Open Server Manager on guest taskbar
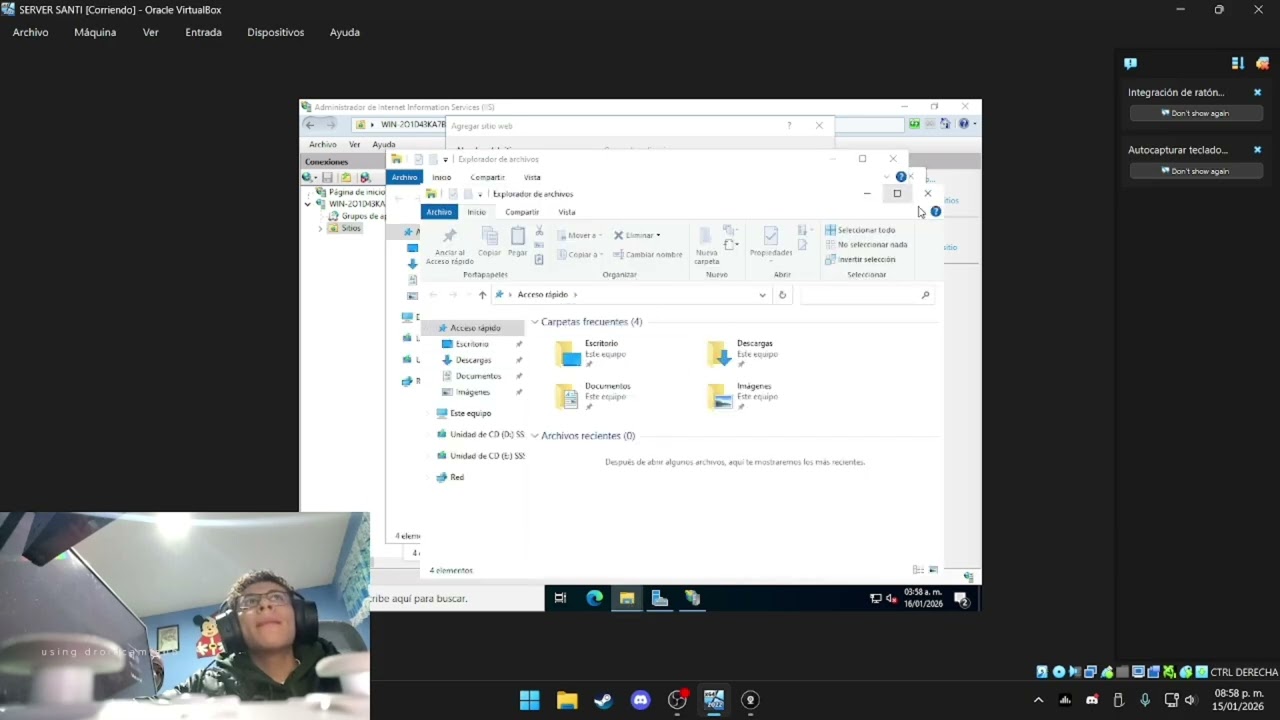This screenshot has height=720, width=1280. (x=660, y=598)
